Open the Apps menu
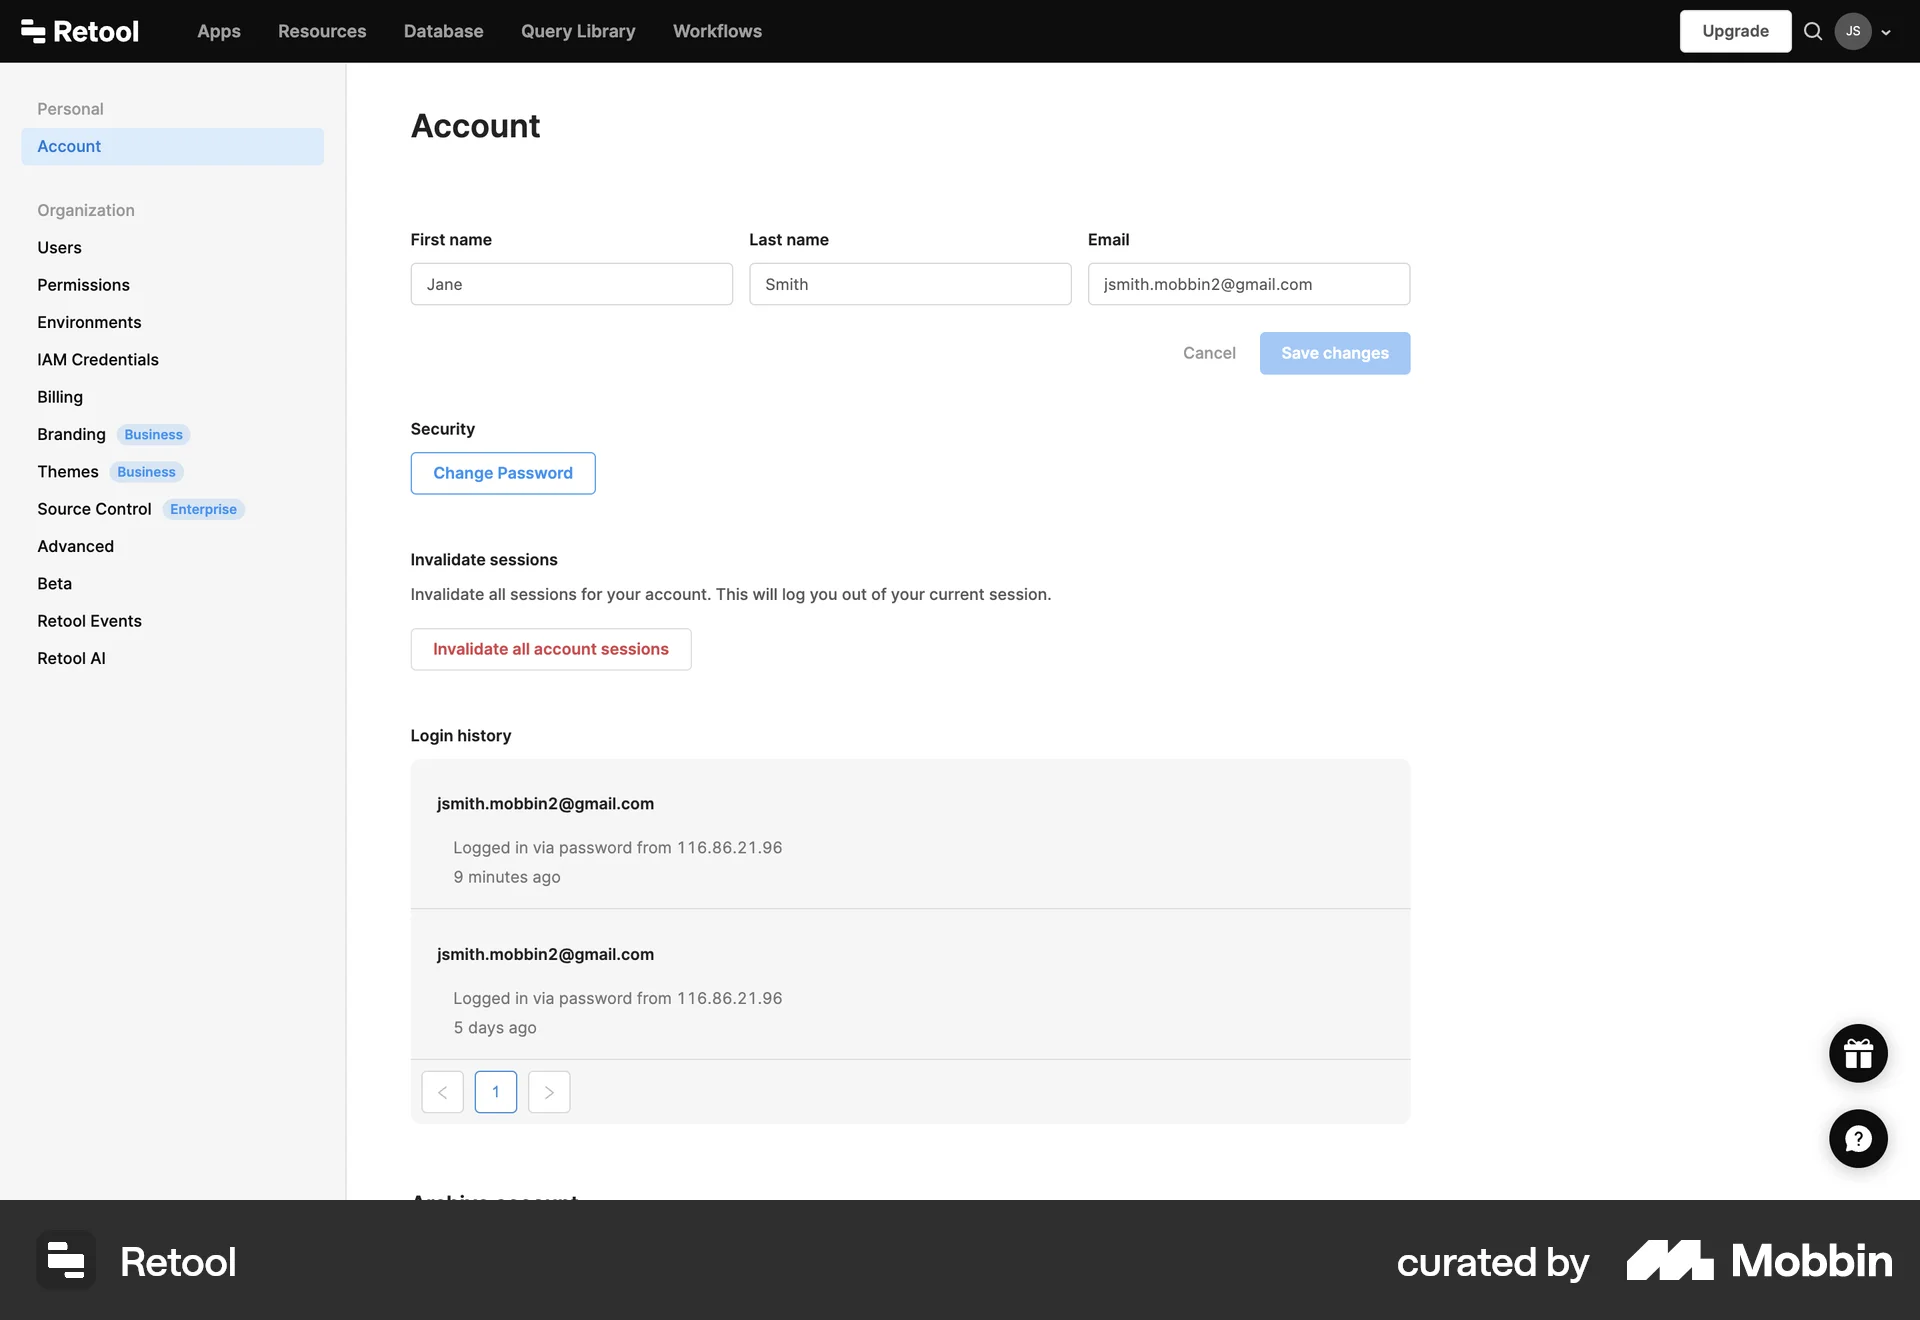The width and height of the screenshot is (1920, 1320). pos(218,31)
